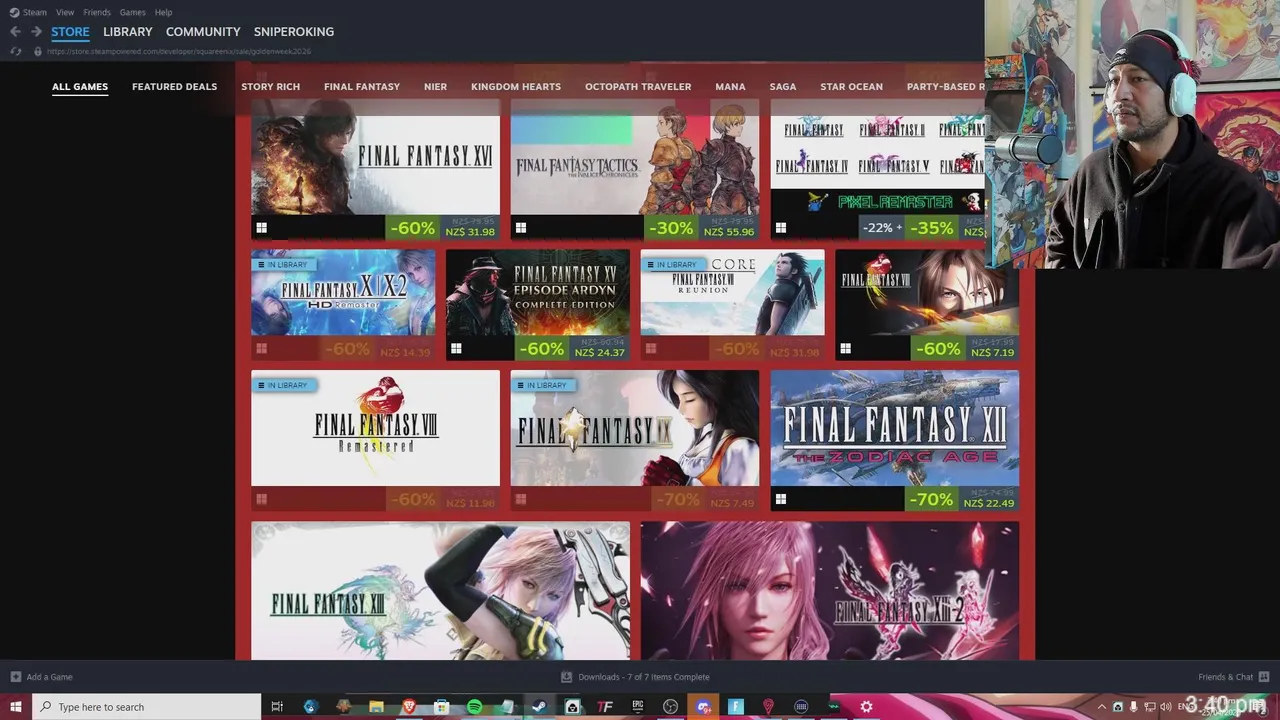The image size is (1280, 720).
Task: Click the Type here to search box
Action: [x=147, y=707]
